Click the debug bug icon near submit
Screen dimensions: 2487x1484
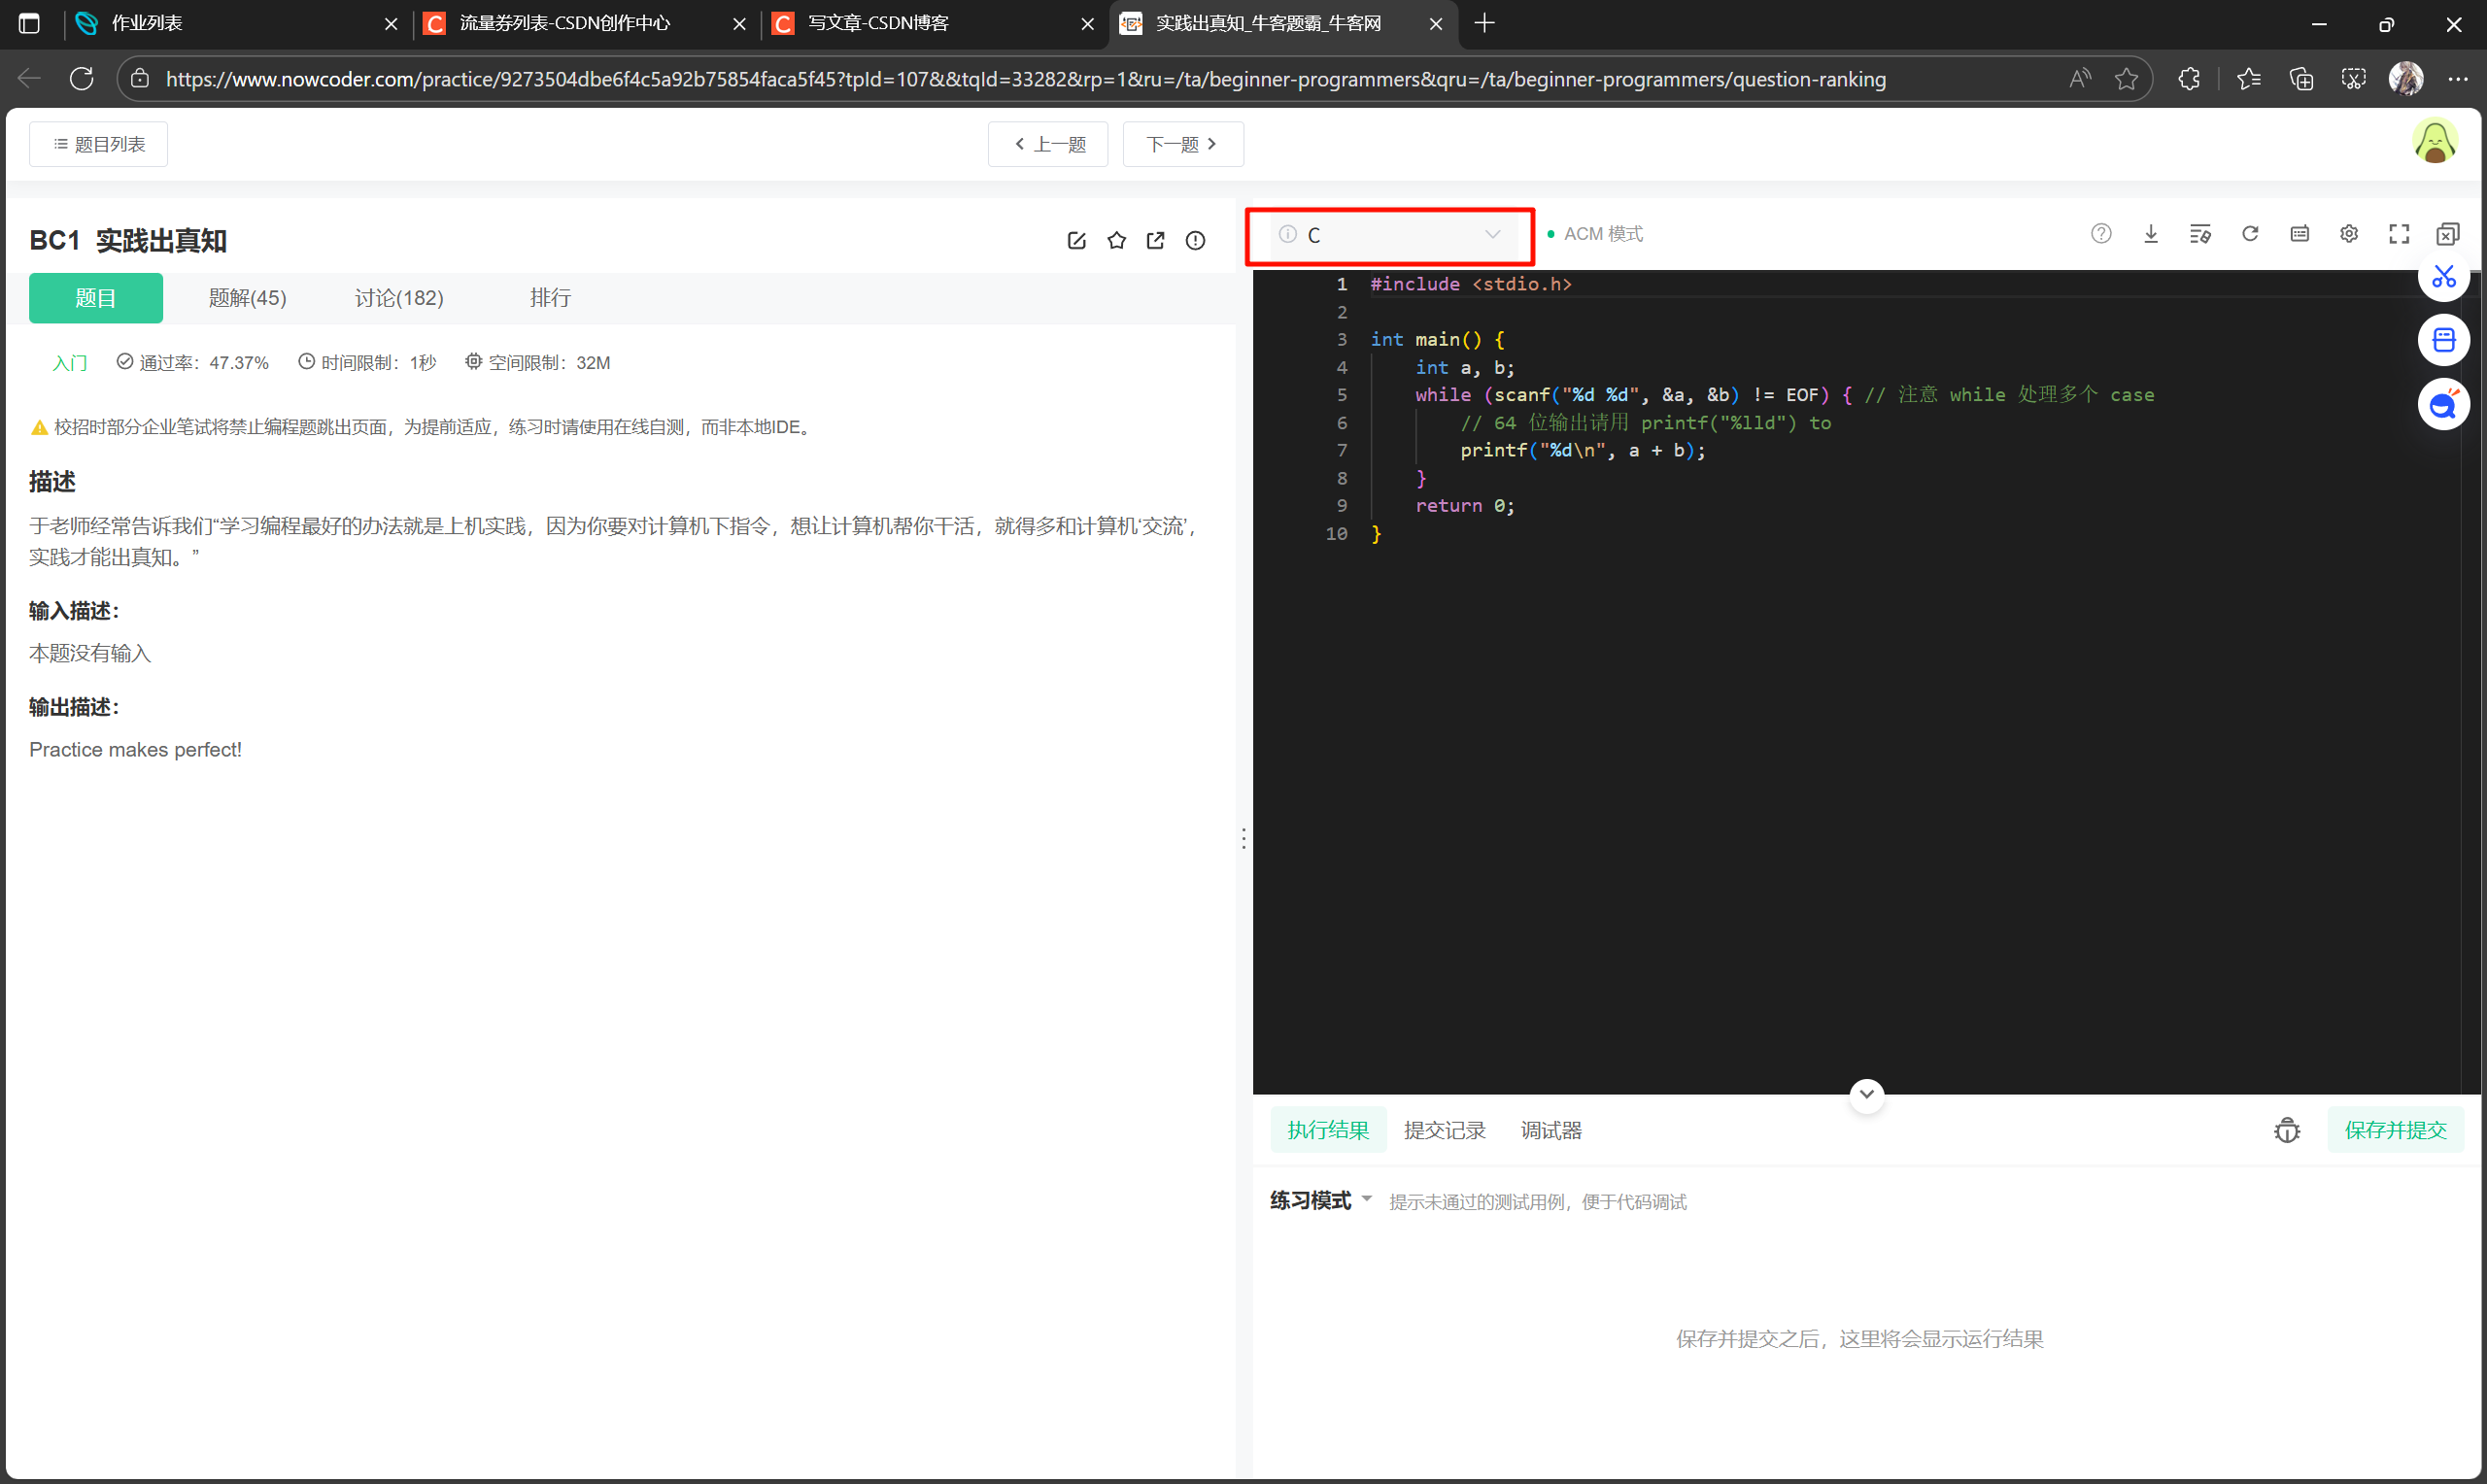tap(2286, 1131)
